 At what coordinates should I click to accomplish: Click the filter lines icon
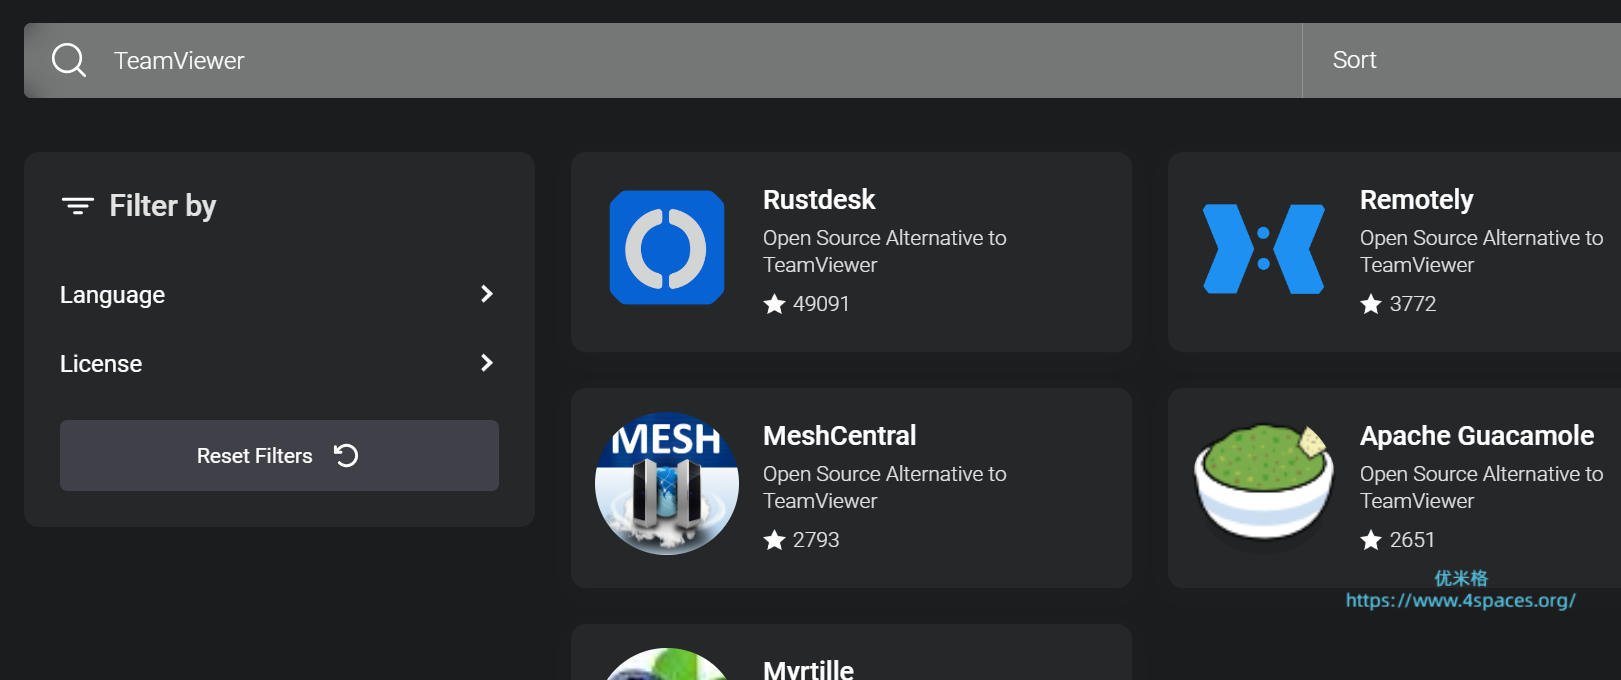(78, 206)
